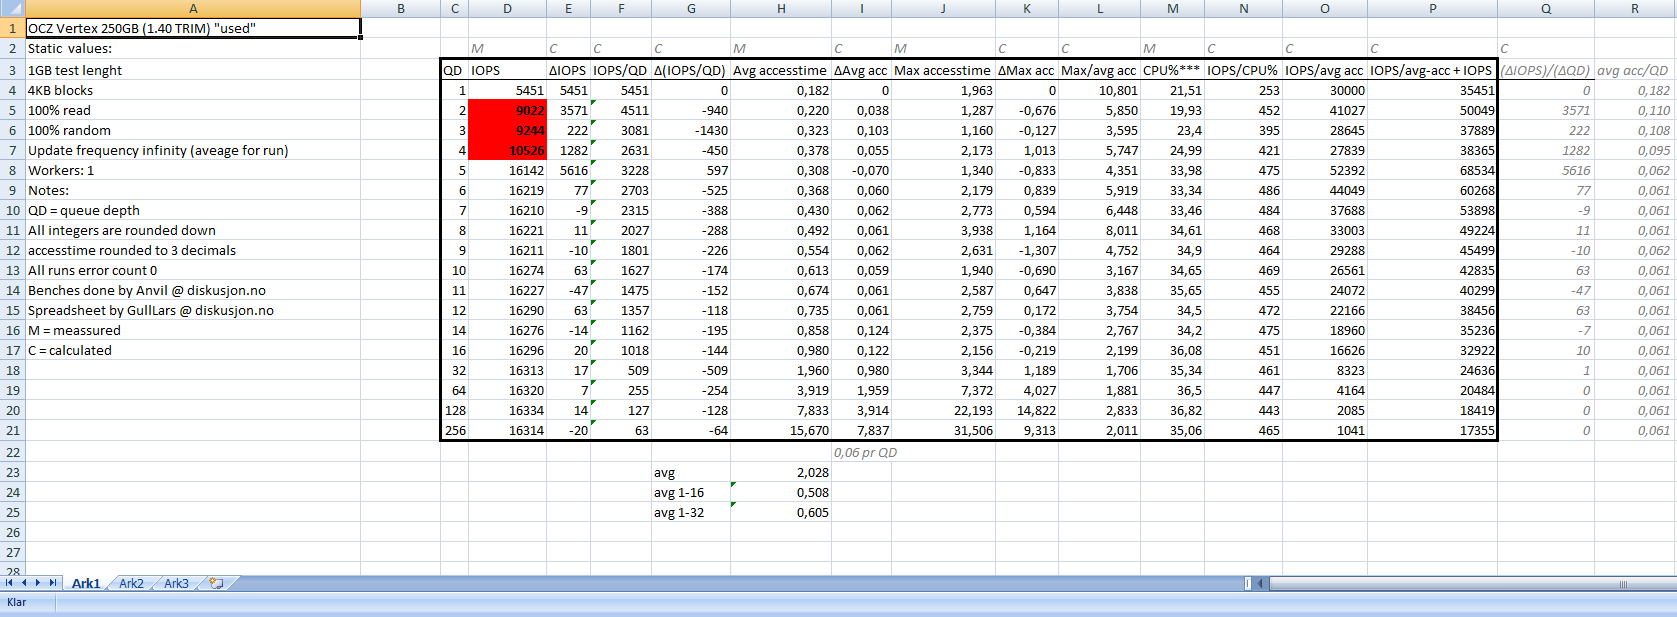Jump to the last sheet tab with the arrow

(x=53, y=583)
